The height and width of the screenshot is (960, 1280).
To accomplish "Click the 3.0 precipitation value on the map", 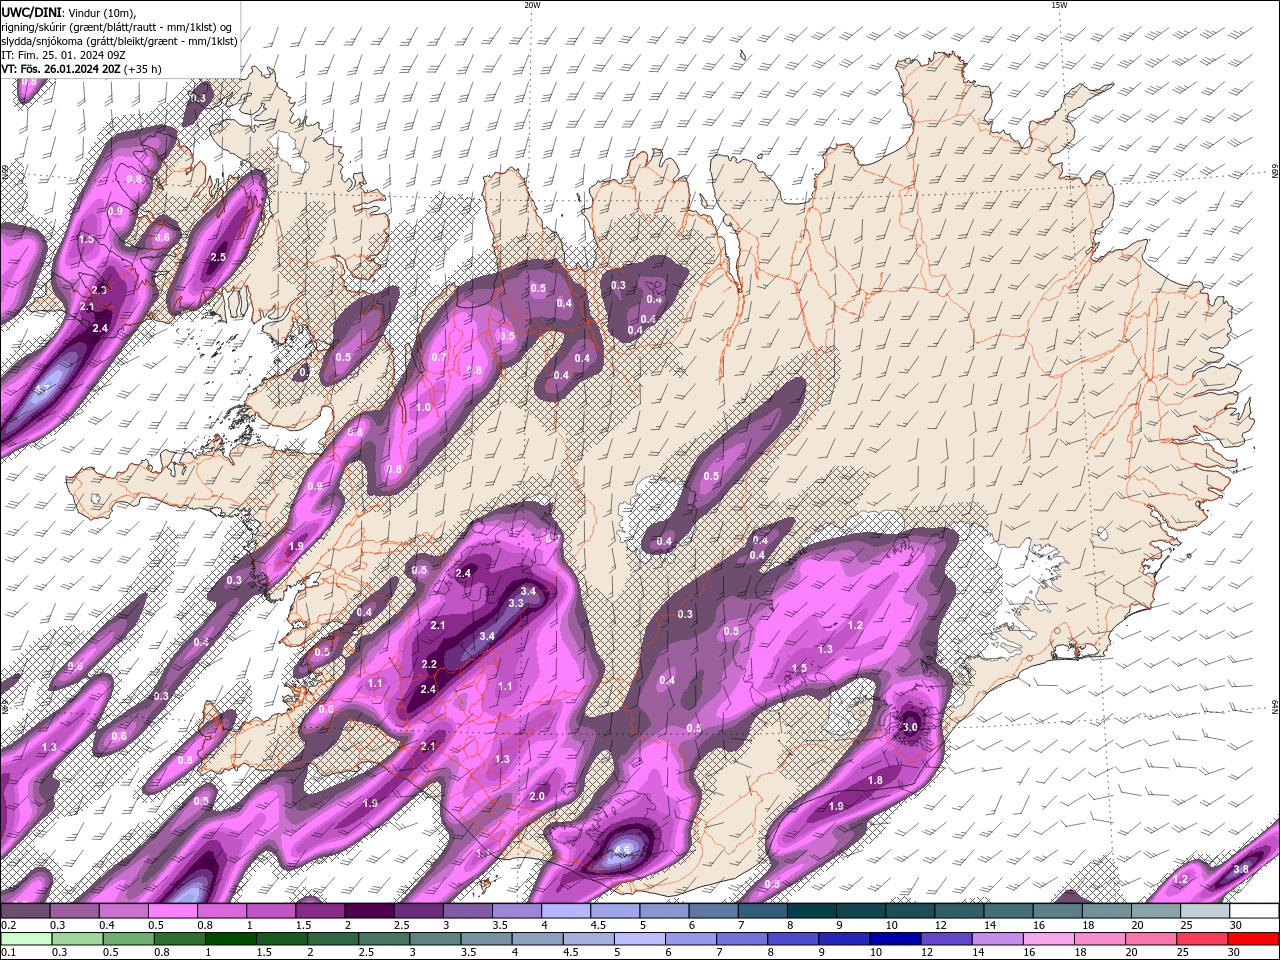I will click(x=910, y=727).
